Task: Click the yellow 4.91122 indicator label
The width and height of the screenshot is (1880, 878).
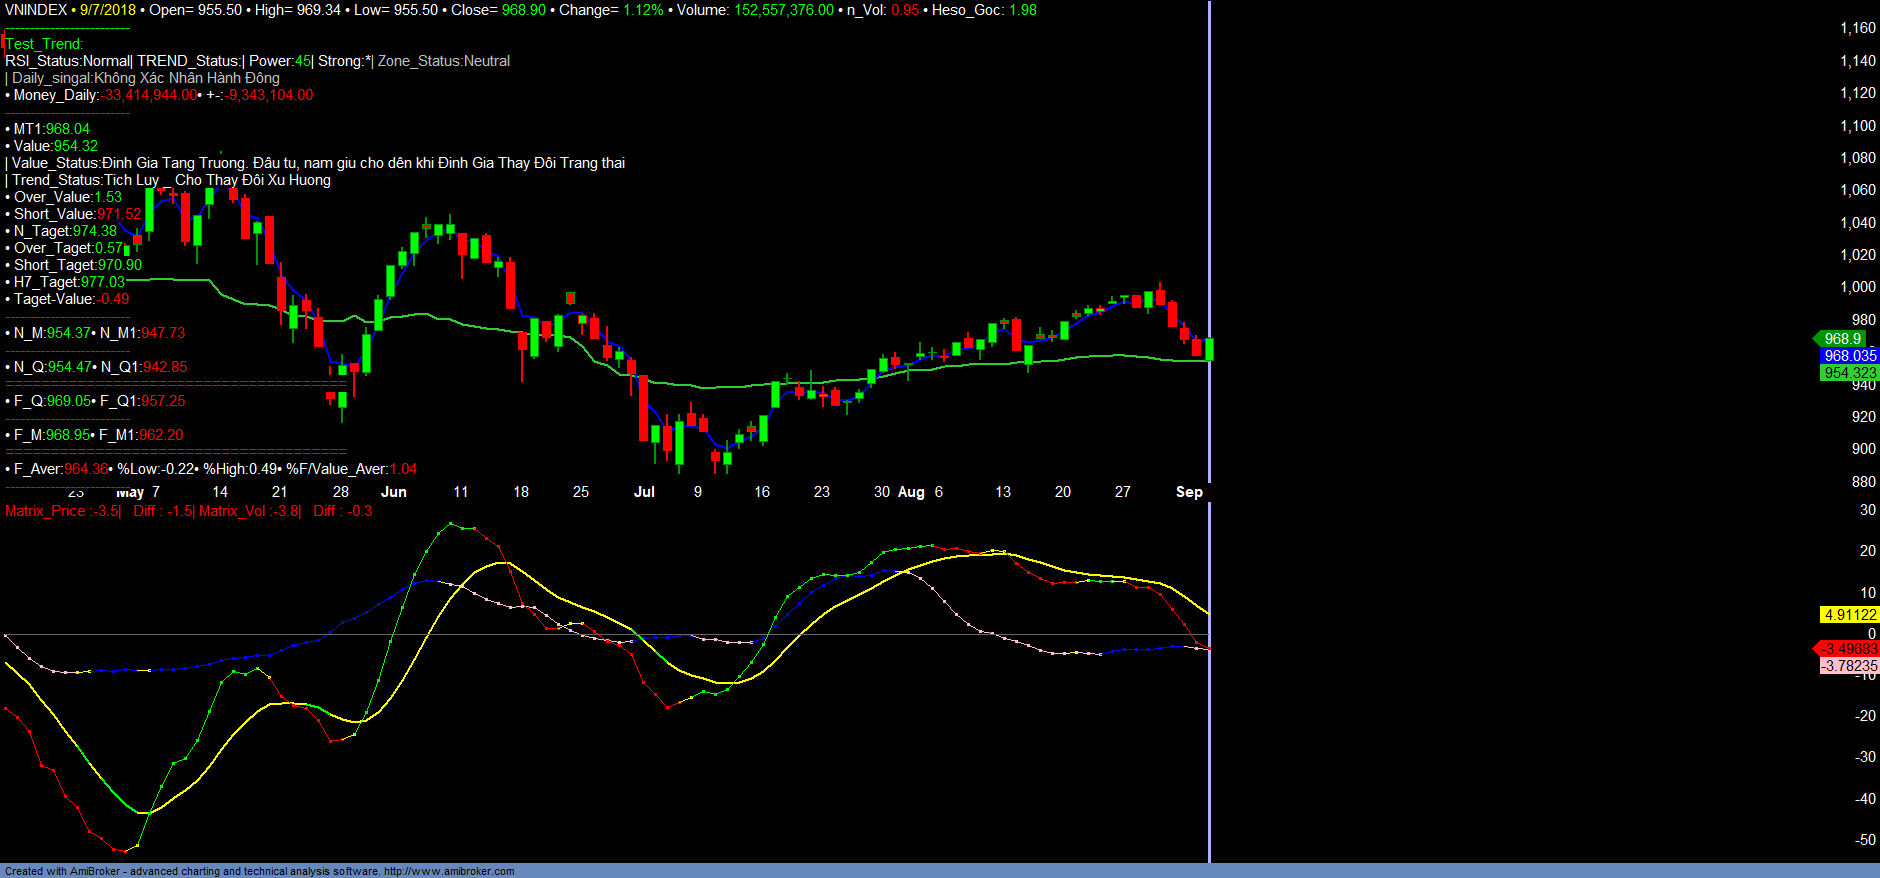Action: 1849,615
